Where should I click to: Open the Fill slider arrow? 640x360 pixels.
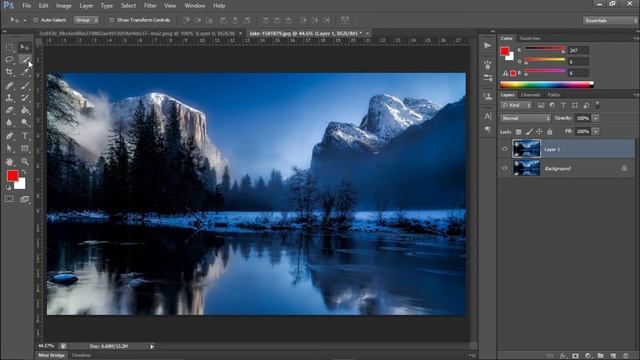click(596, 131)
